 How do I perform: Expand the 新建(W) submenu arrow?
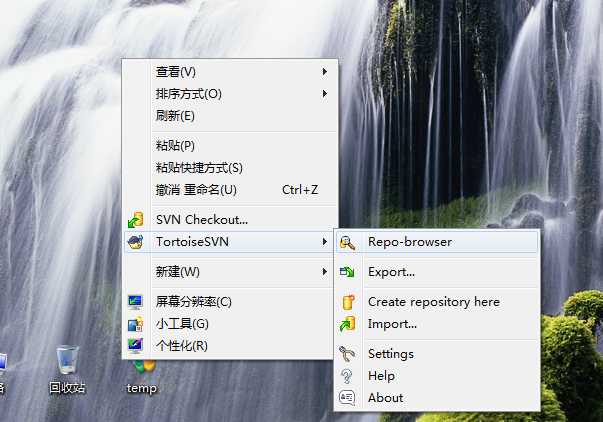point(325,272)
